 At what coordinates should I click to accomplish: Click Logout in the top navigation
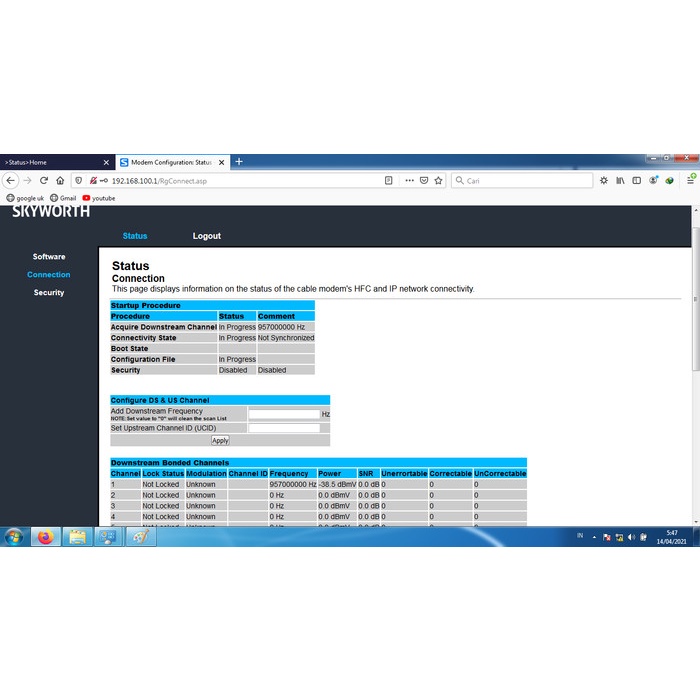pos(207,236)
